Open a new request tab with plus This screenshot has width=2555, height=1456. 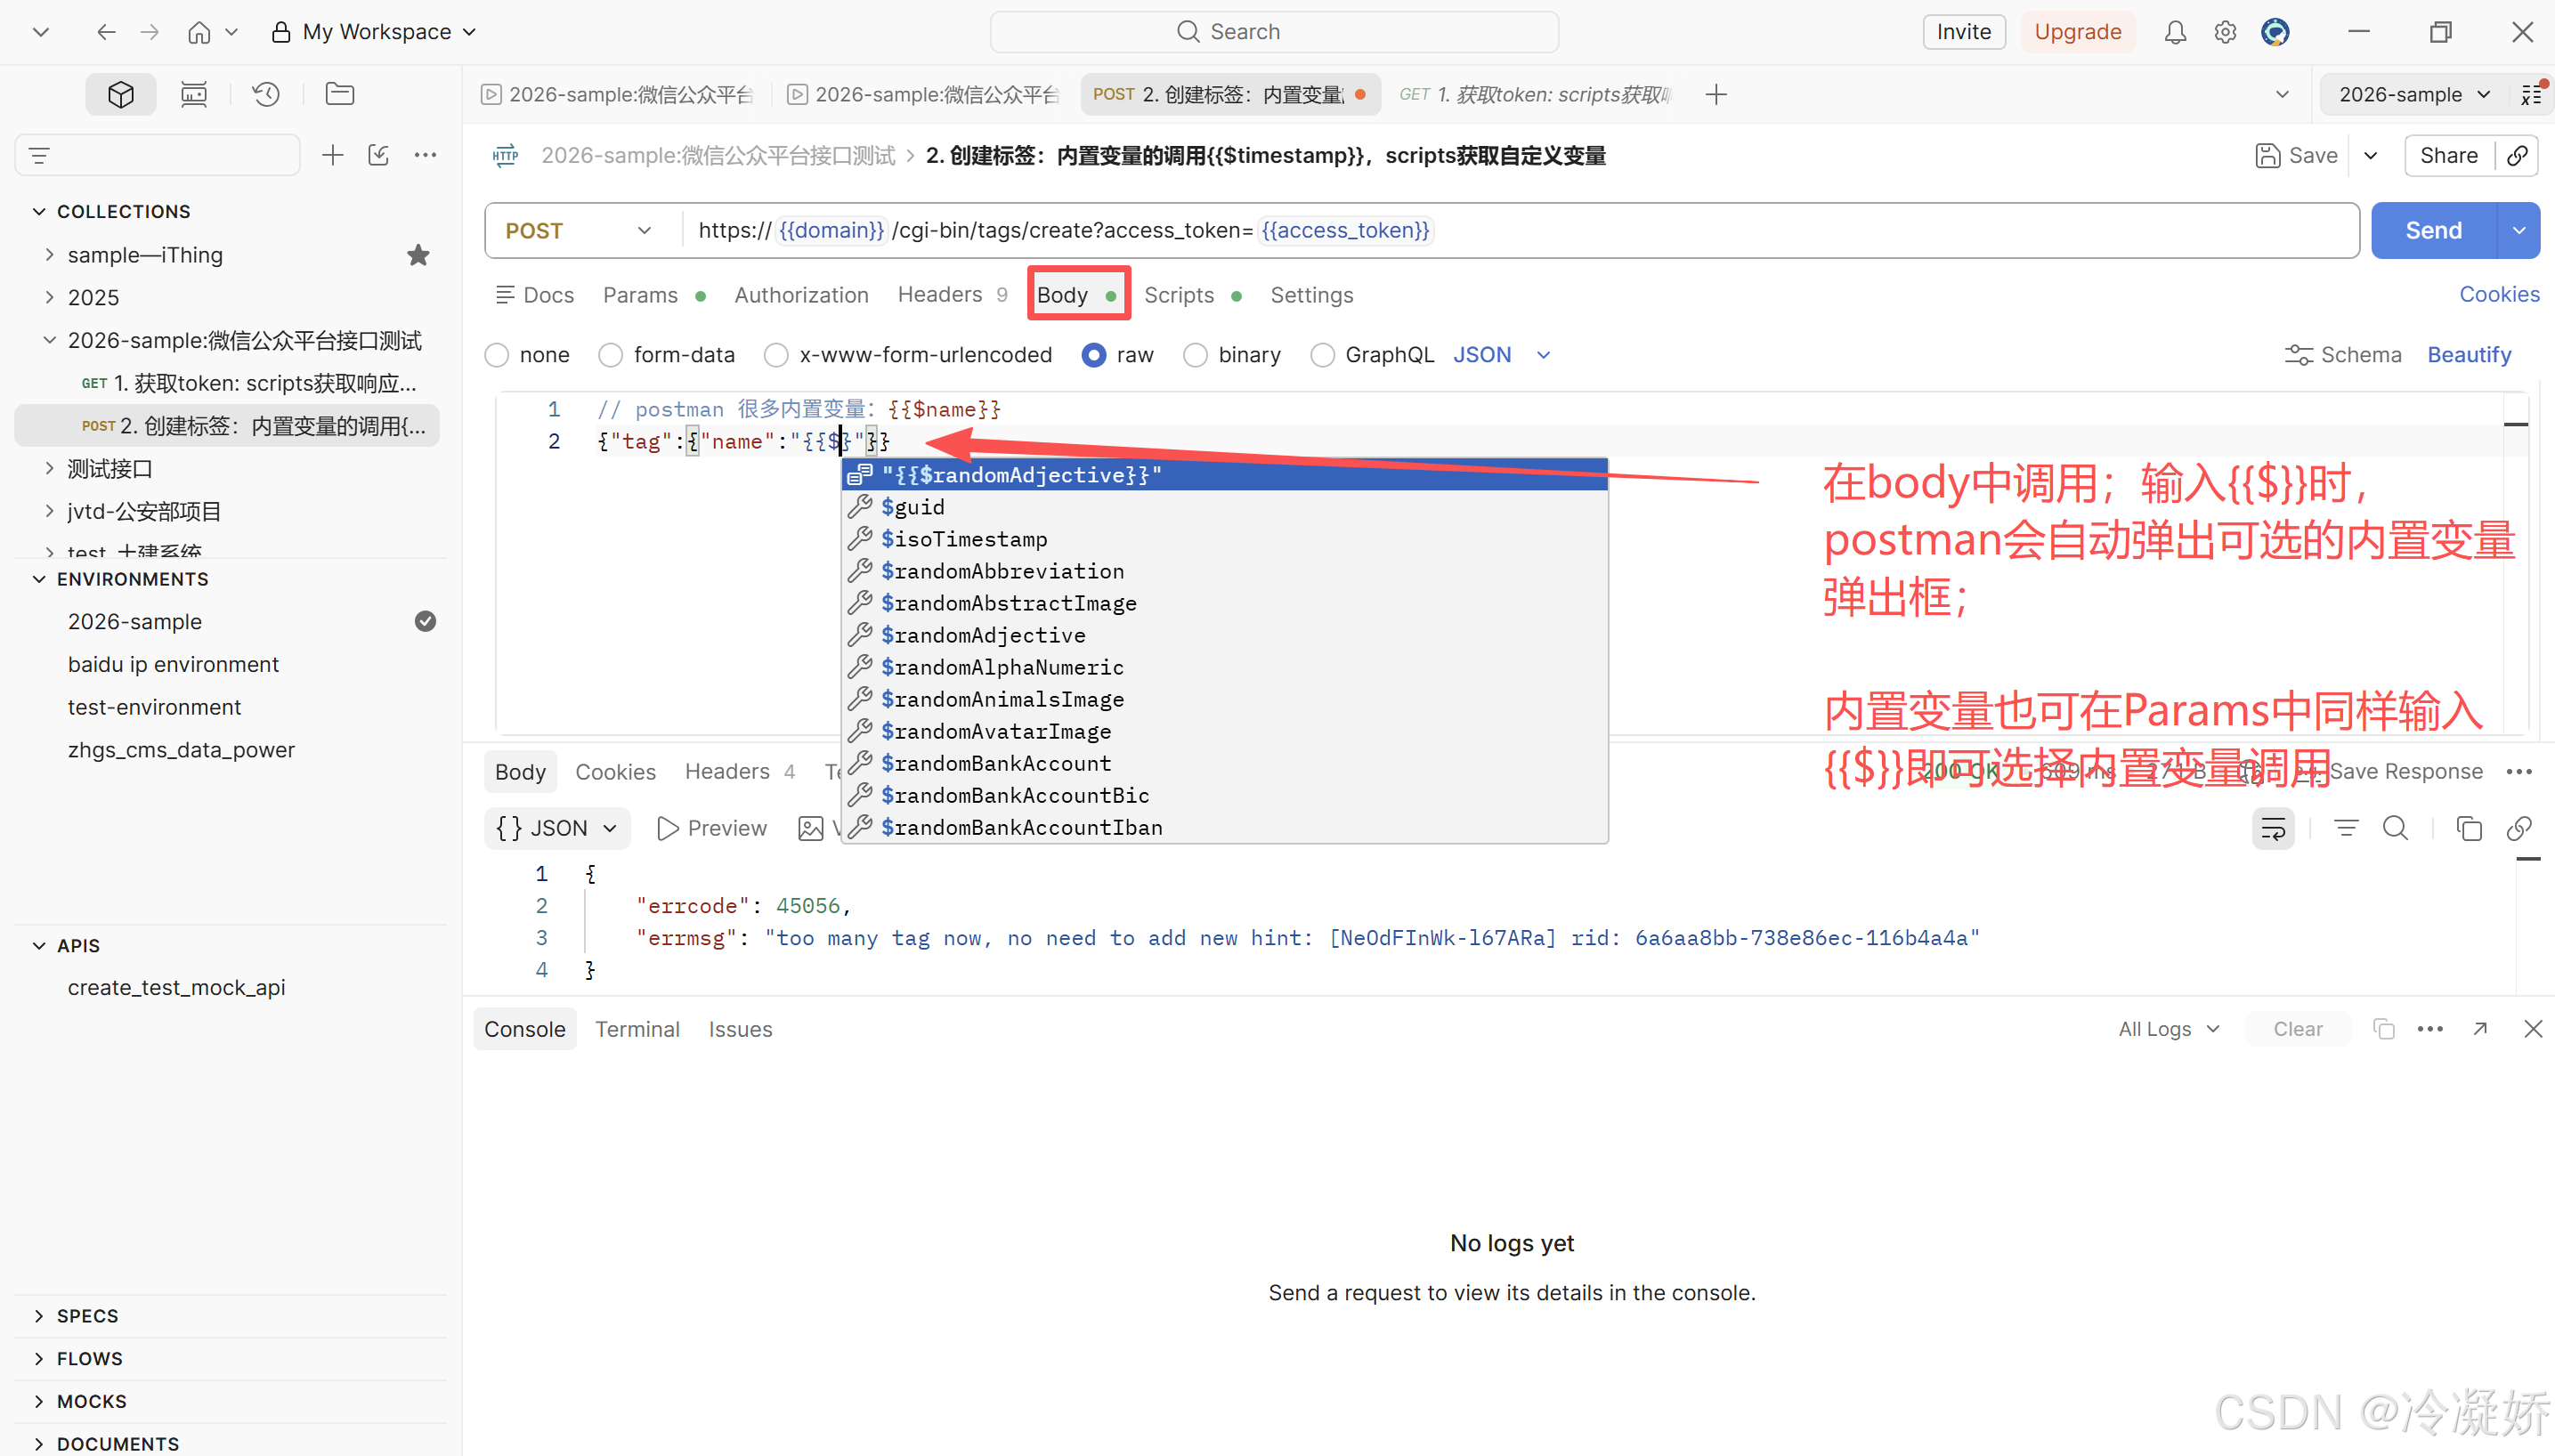(x=1716, y=94)
